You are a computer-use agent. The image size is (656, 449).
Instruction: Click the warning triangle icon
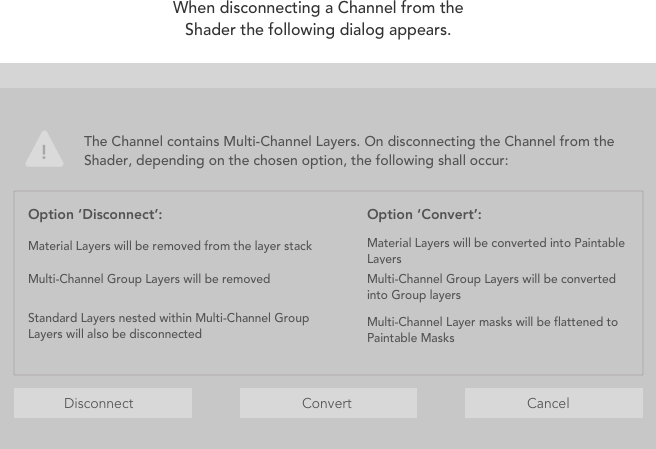point(44,150)
